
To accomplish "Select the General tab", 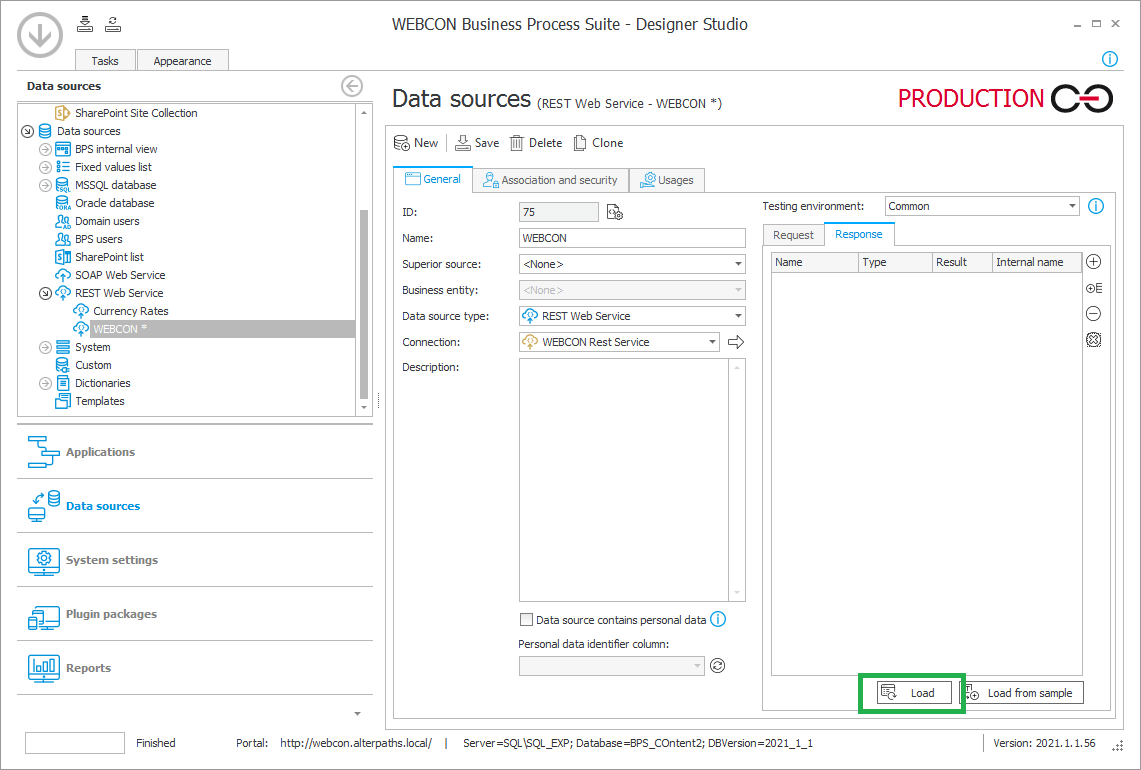I will [433, 179].
